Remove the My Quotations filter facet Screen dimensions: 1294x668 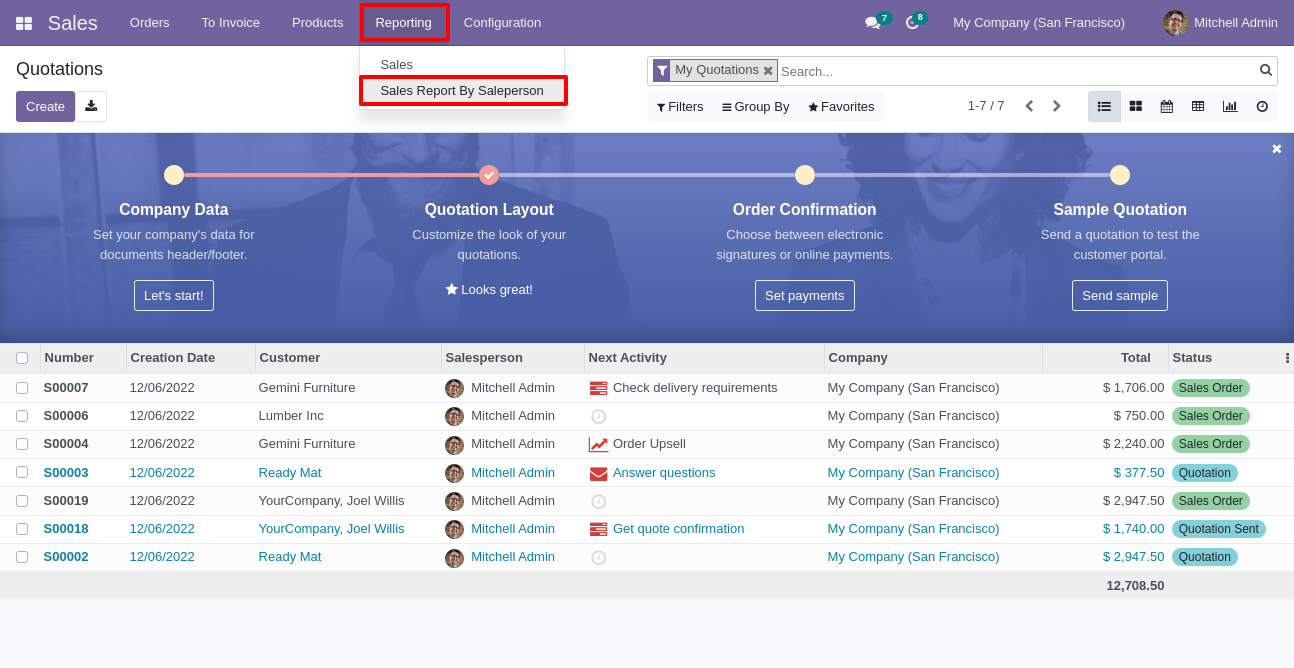pos(768,71)
